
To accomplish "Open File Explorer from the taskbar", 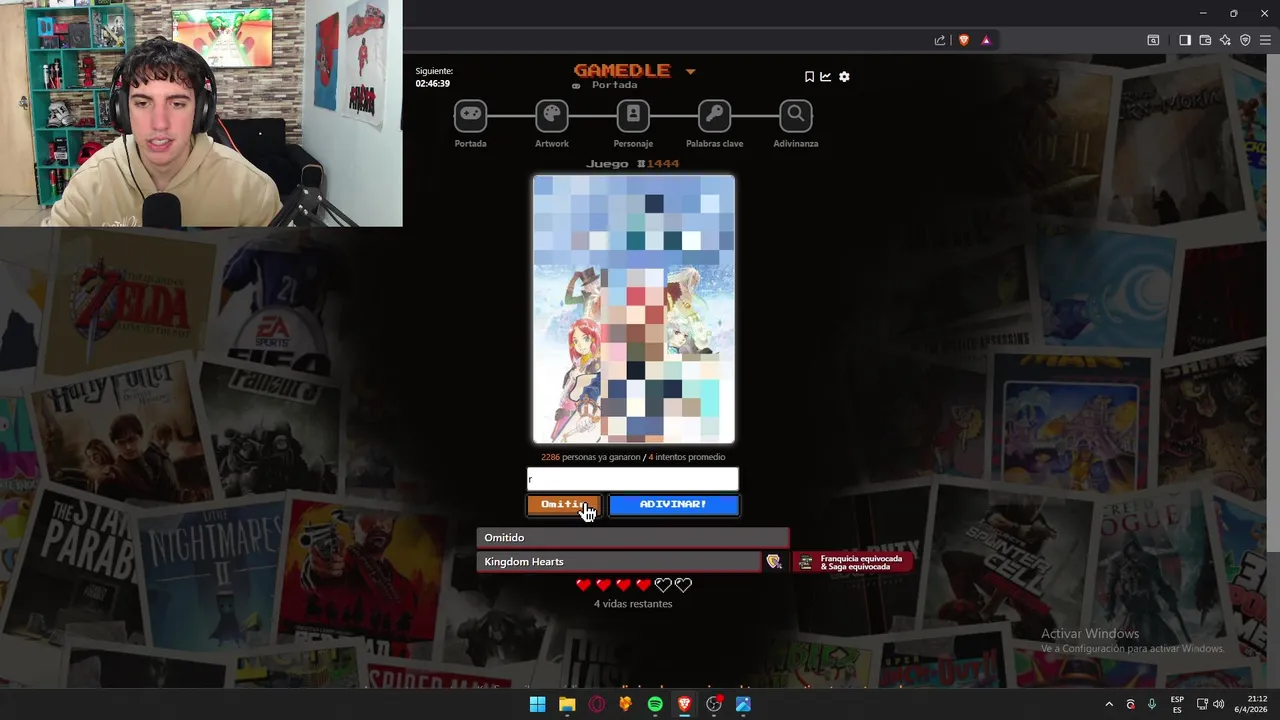I will tap(567, 704).
